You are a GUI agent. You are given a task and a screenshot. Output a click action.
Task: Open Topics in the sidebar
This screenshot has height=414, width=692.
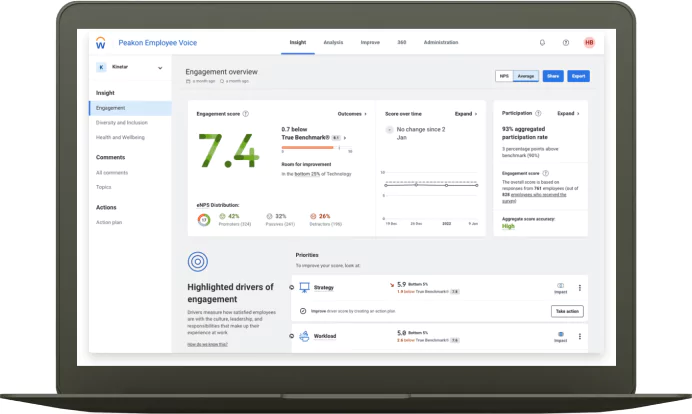coord(104,187)
